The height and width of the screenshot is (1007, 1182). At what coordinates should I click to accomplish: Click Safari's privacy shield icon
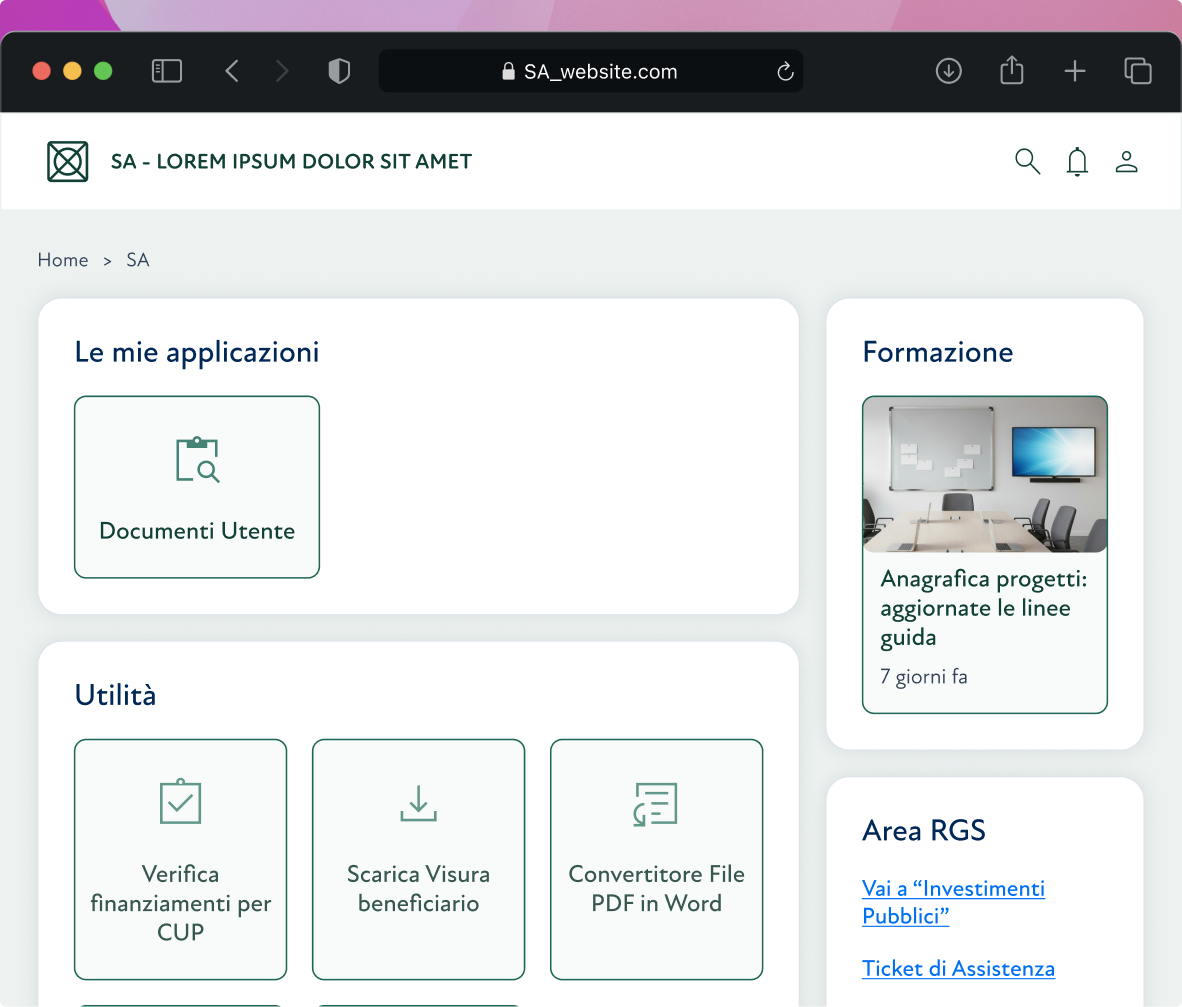[339, 71]
